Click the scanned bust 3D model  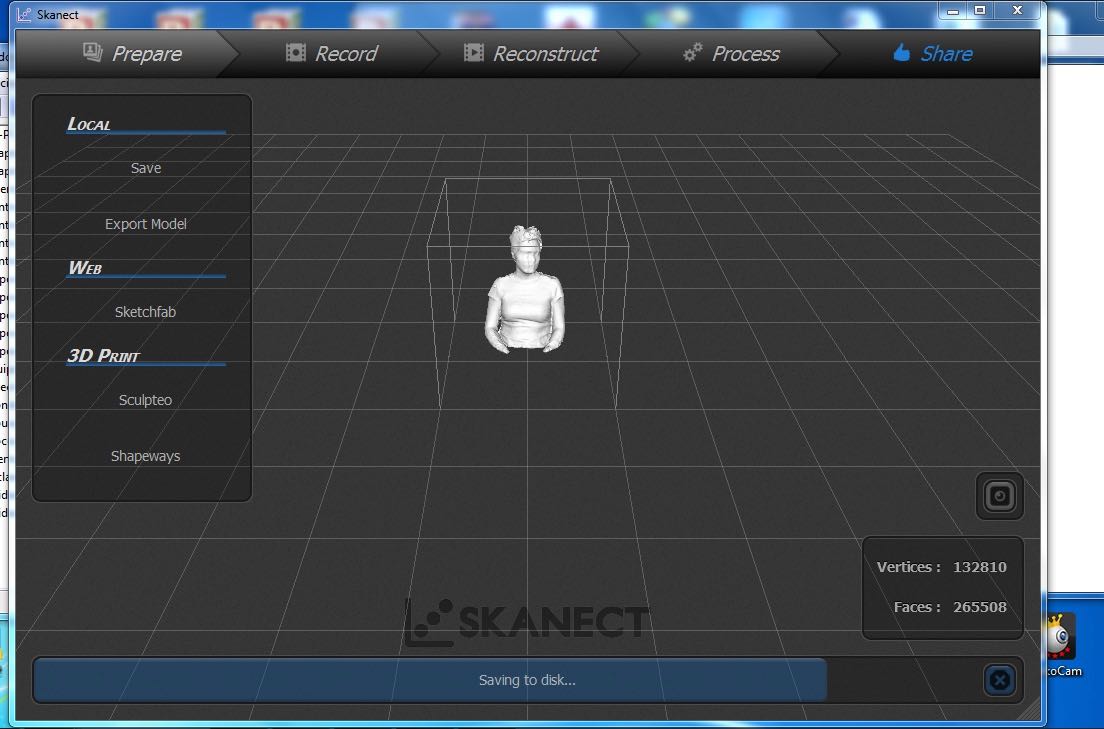tap(525, 289)
